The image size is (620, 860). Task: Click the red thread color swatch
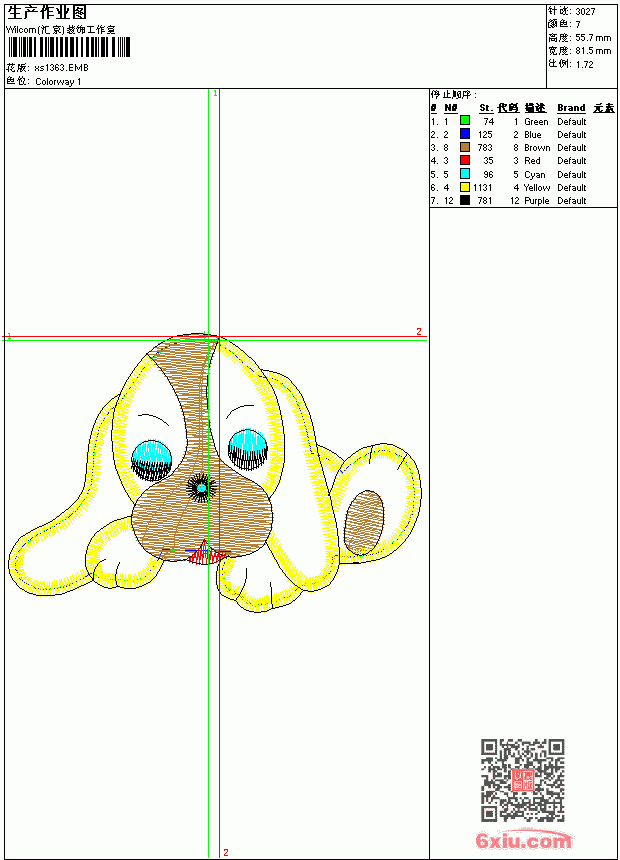(465, 160)
